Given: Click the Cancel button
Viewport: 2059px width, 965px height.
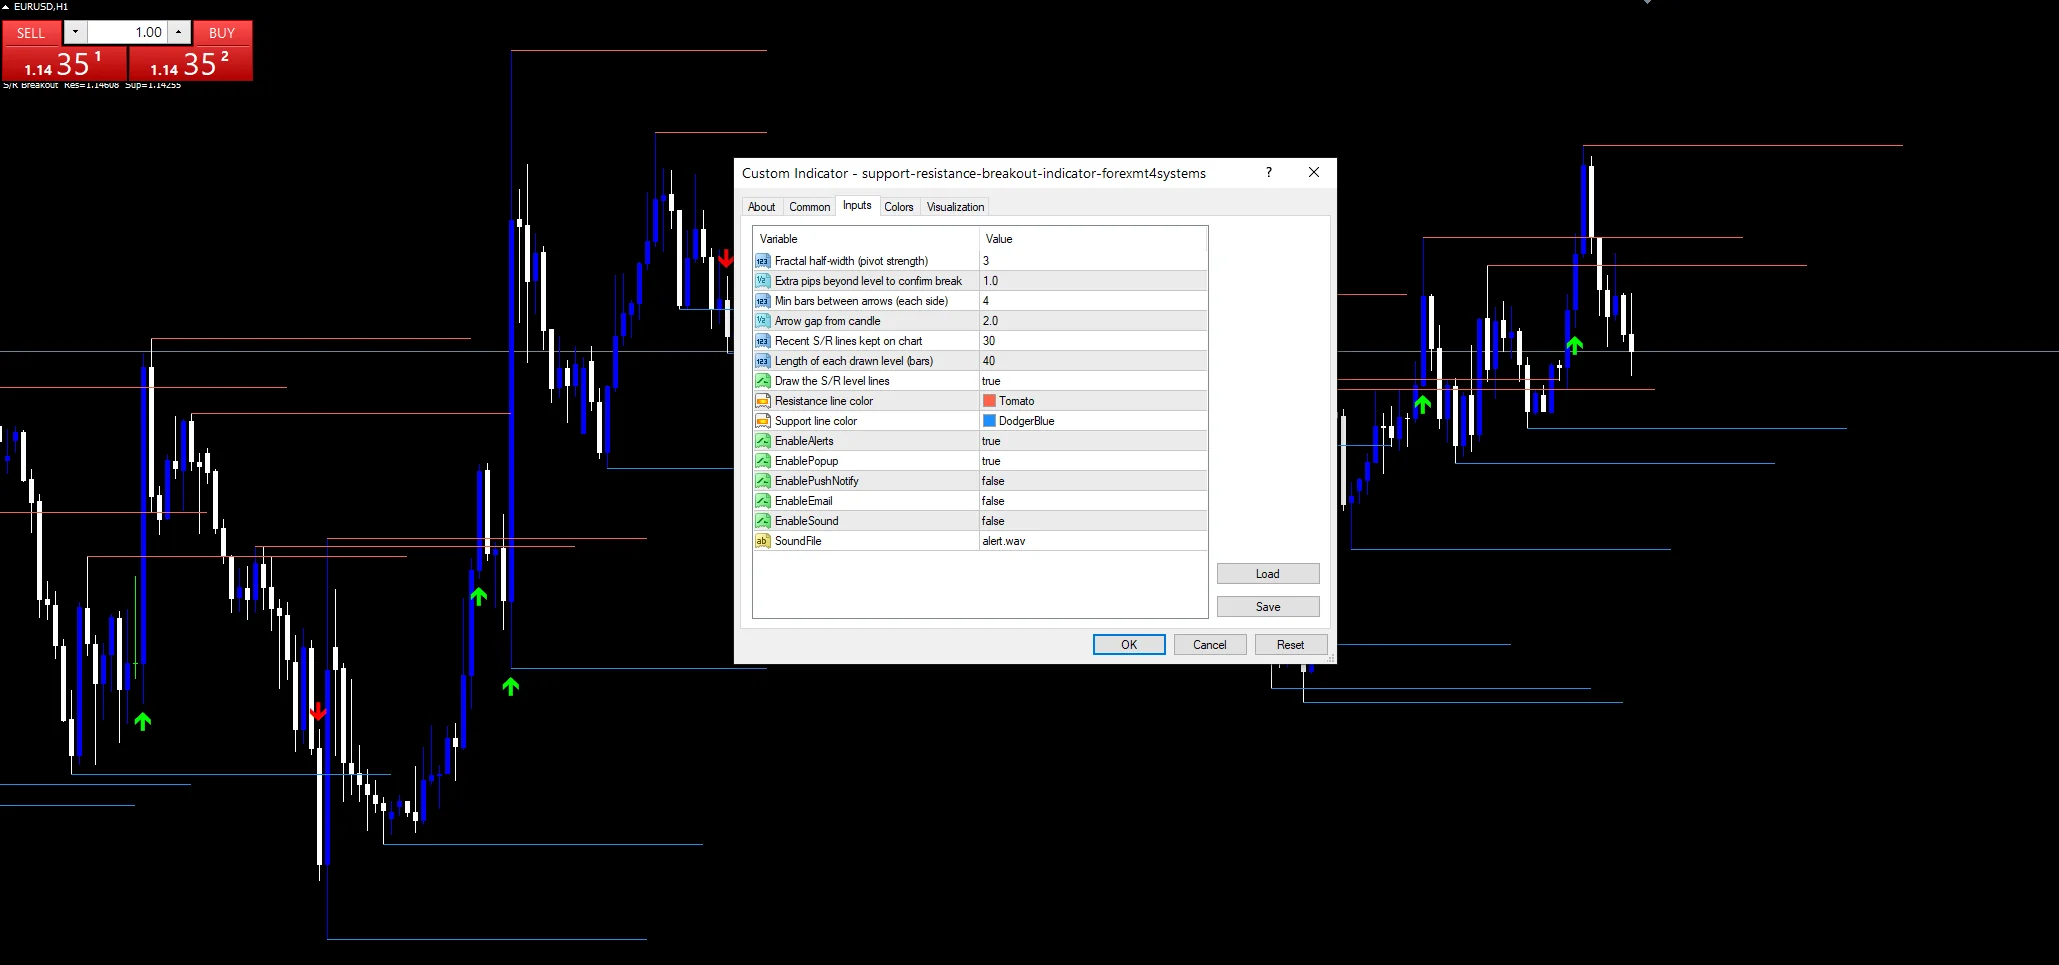Looking at the screenshot, I should click(1209, 645).
